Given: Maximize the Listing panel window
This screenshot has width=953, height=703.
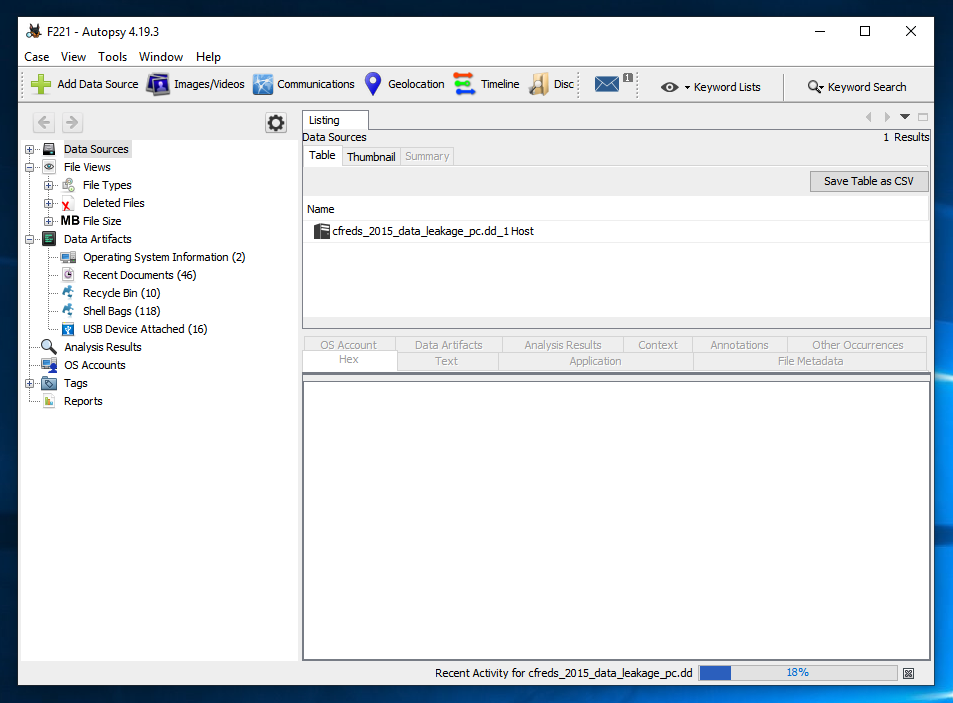Looking at the screenshot, I should tap(923, 117).
